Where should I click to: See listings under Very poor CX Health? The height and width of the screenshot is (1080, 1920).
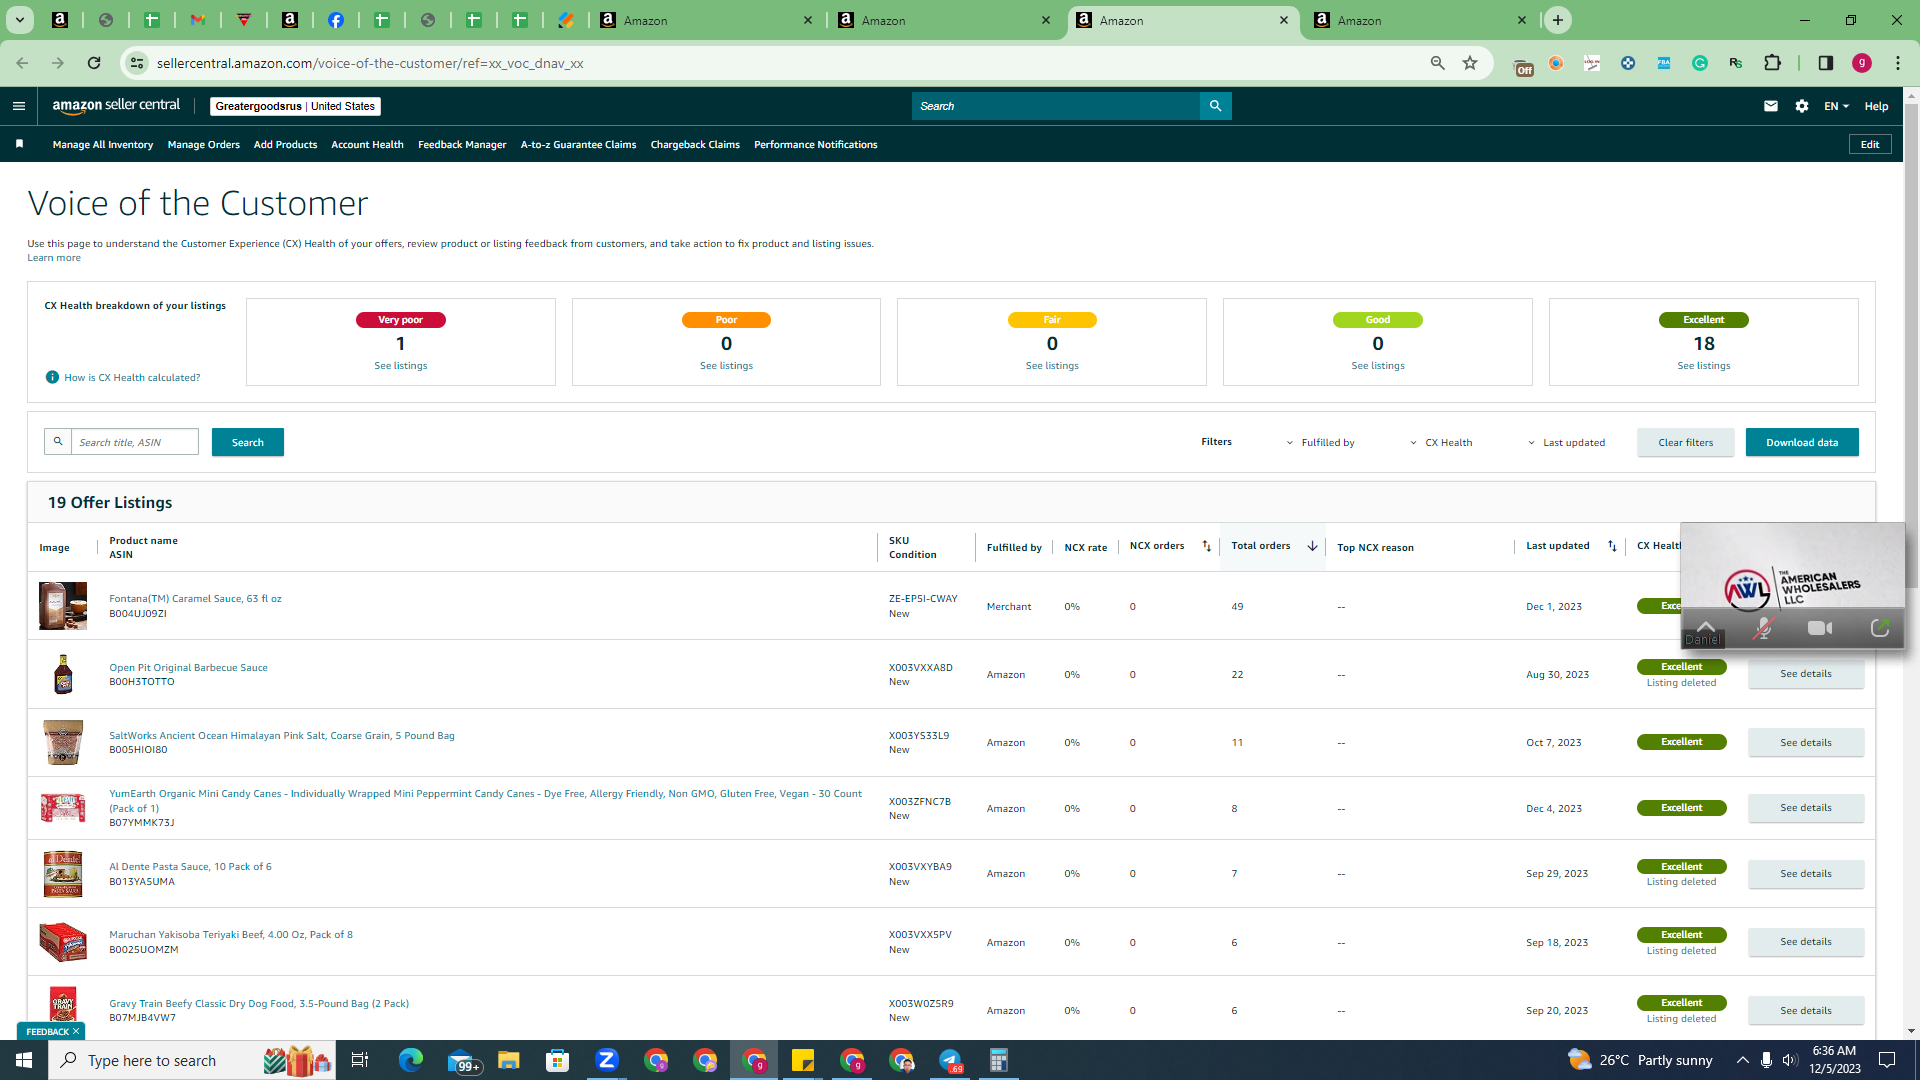point(401,366)
